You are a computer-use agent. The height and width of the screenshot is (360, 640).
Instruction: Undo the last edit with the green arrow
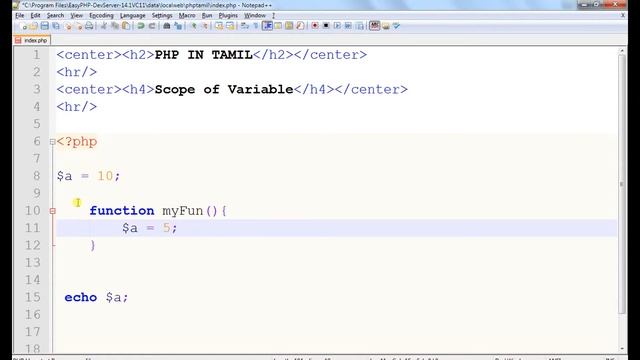click(x=141, y=26)
